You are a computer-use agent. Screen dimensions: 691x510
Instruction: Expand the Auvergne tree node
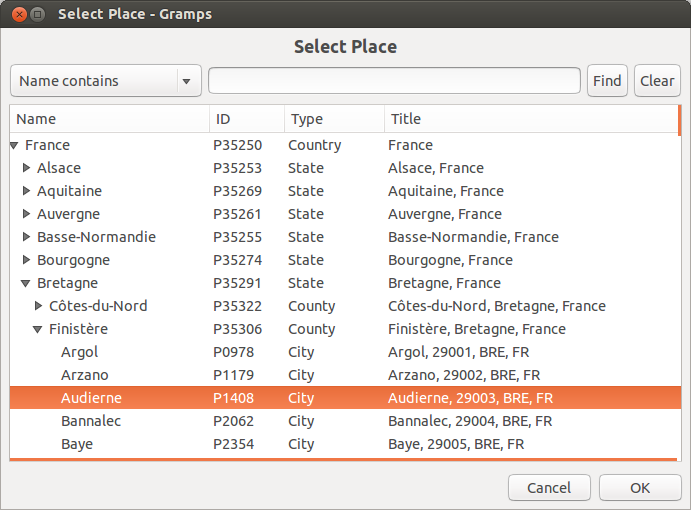26,214
